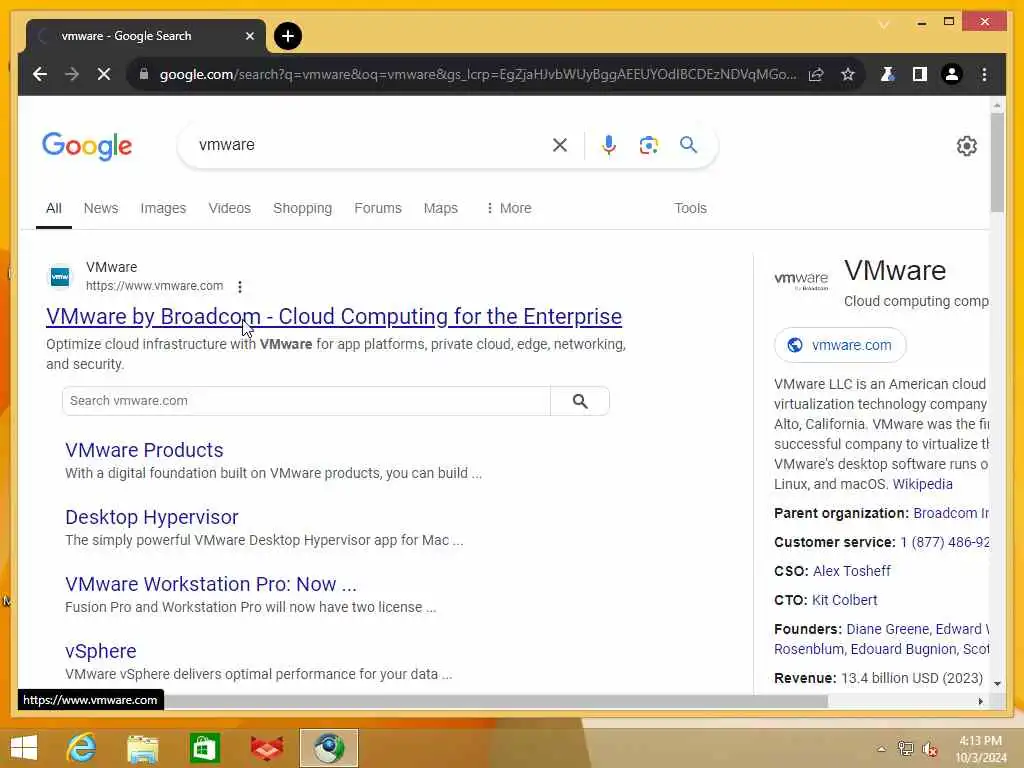This screenshot has width=1024, height=768.
Task: Click the muted volume tray icon
Action: [x=929, y=749]
